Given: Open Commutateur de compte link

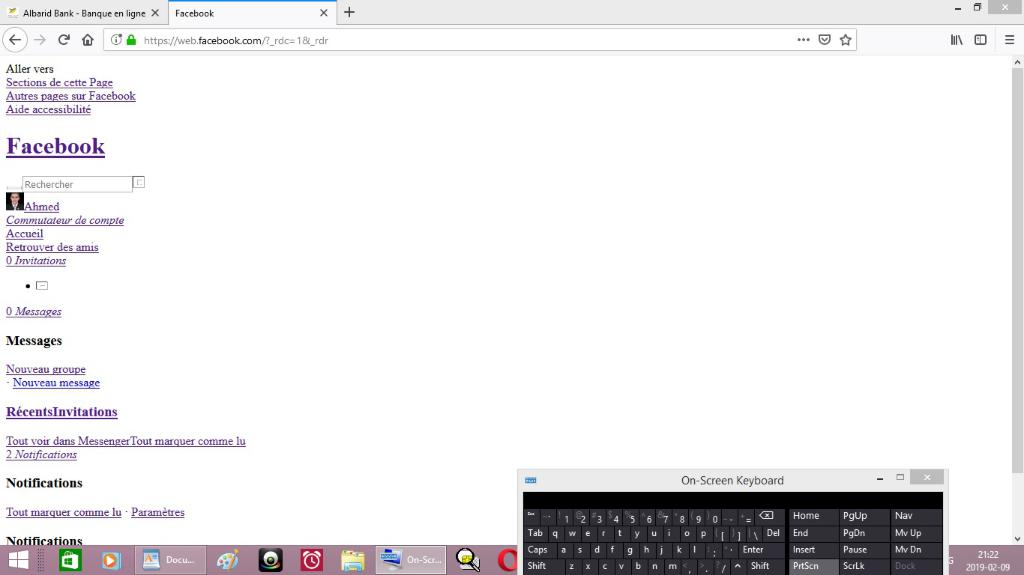Looking at the screenshot, I should 65,220.
